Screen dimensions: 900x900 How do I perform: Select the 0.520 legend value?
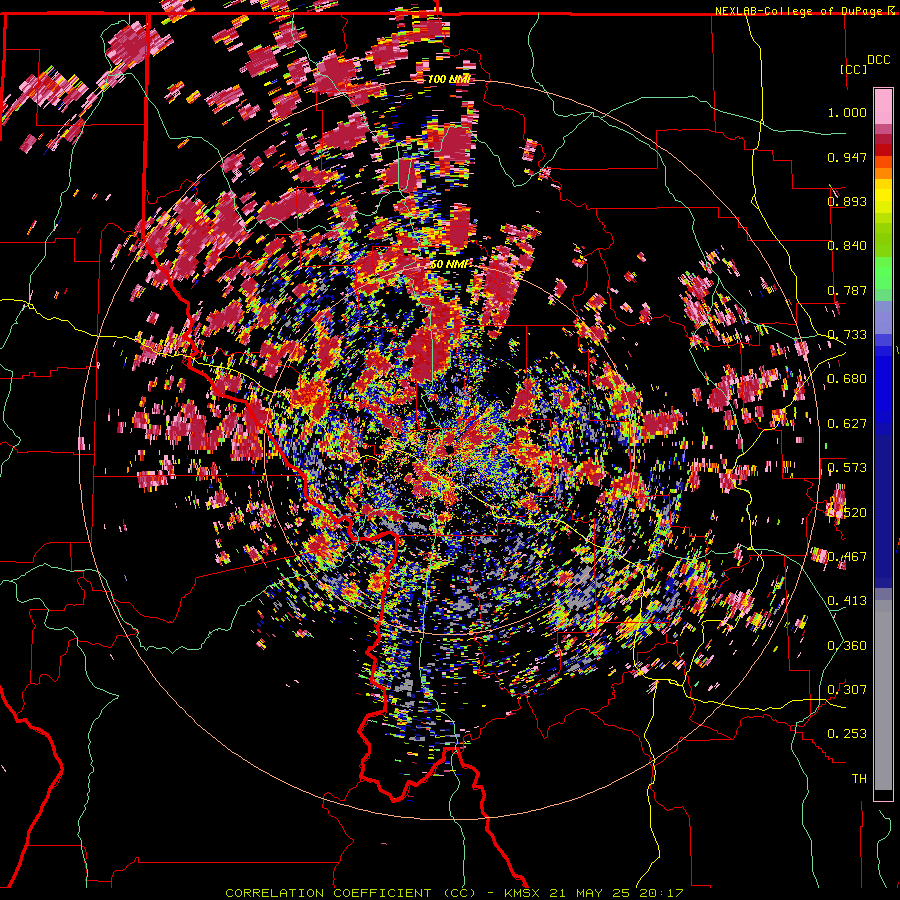click(x=847, y=512)
